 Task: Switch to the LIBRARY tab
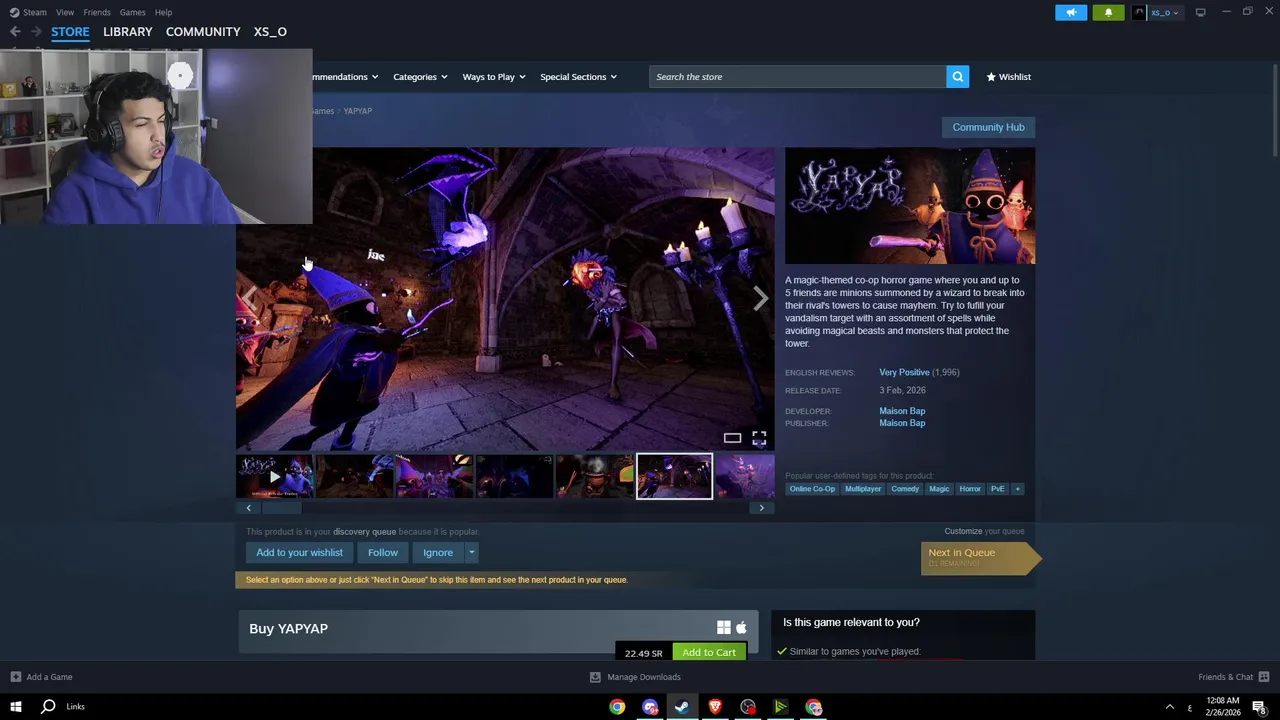pyautogui.click(x=128, y=32)
